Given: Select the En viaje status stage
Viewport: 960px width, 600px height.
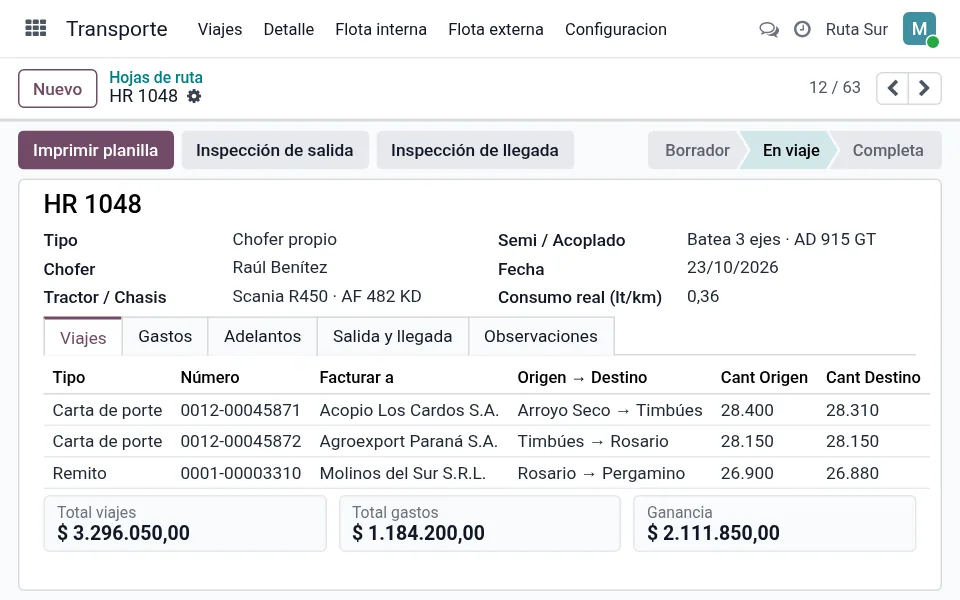Looking at the screenshot, I should coord(790,150).
